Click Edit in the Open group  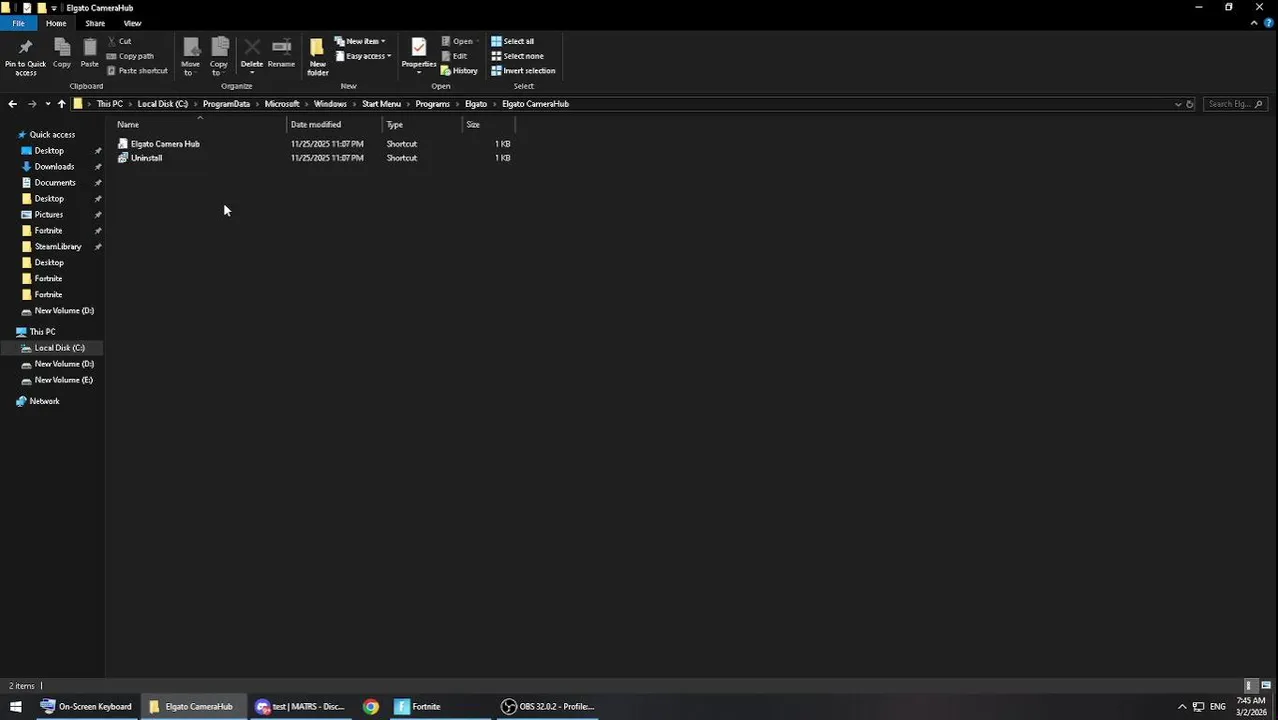[454, 56]
